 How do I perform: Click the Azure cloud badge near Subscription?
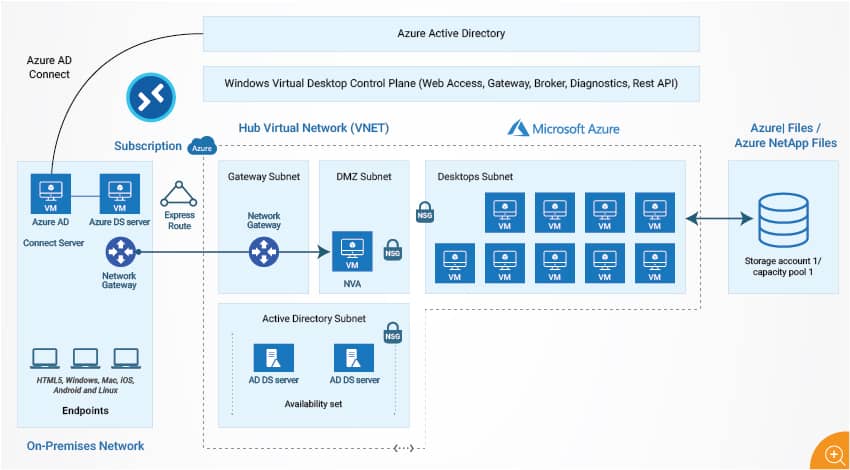(202, 145)
